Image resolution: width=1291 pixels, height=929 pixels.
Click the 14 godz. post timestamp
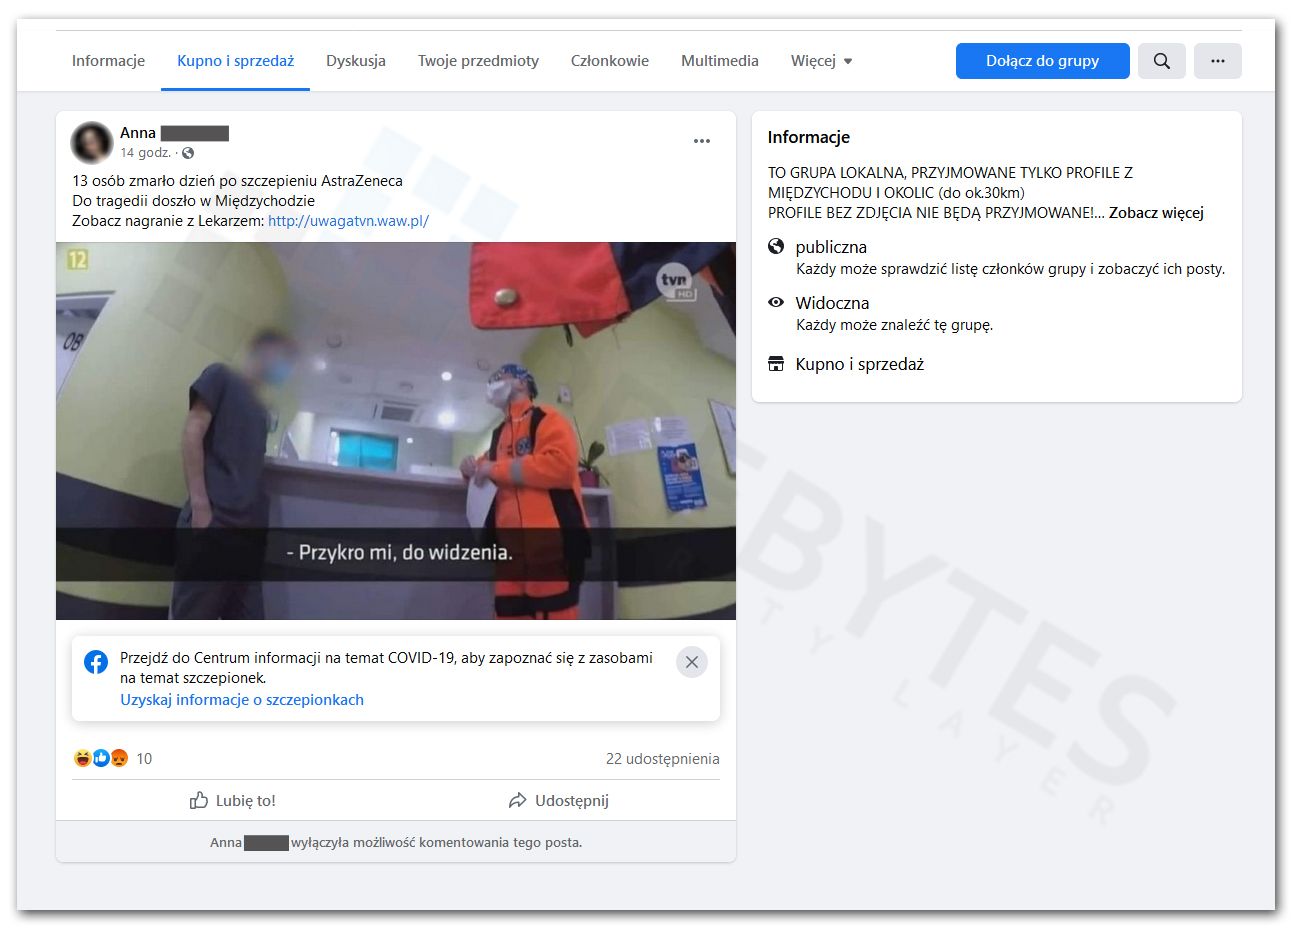(145, 153)
